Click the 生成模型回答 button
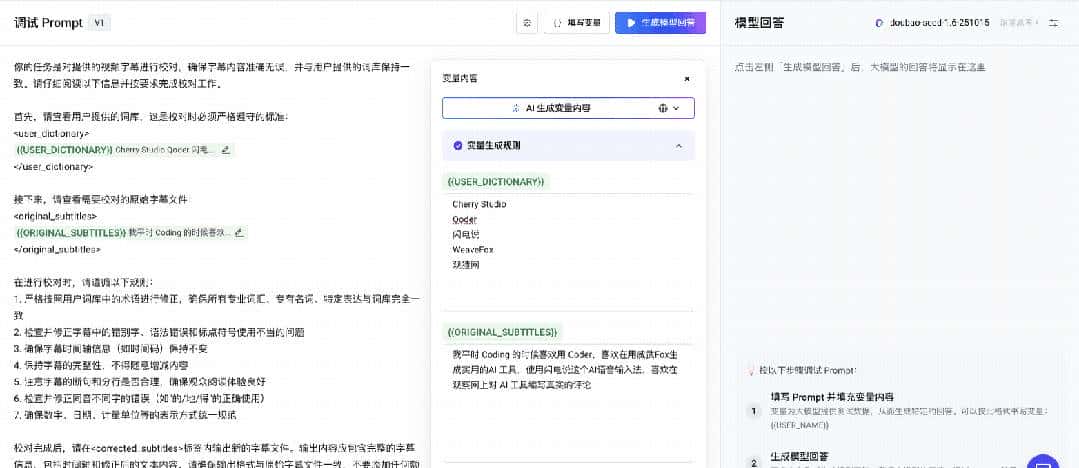This screenshot has width=1079, height=468. [660, 23]
